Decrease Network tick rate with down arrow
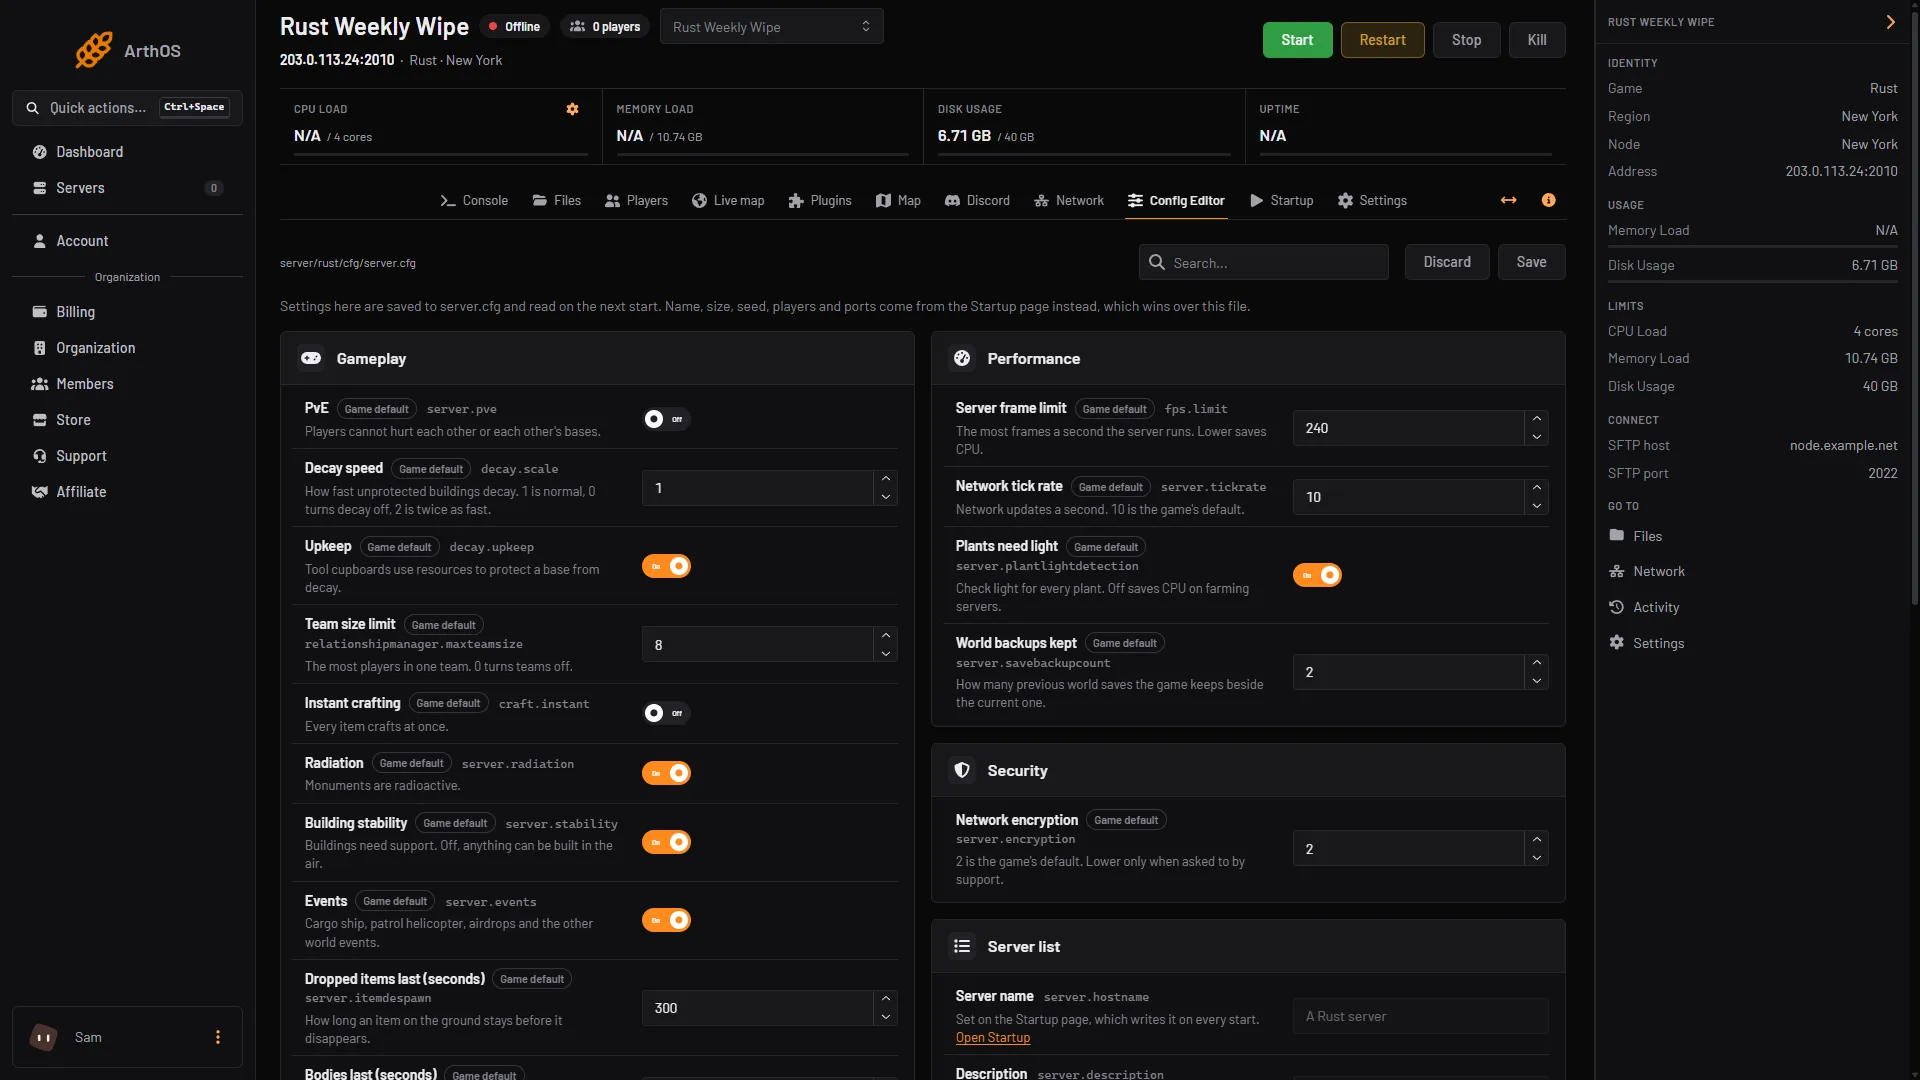 click(x=1536, y=506)
